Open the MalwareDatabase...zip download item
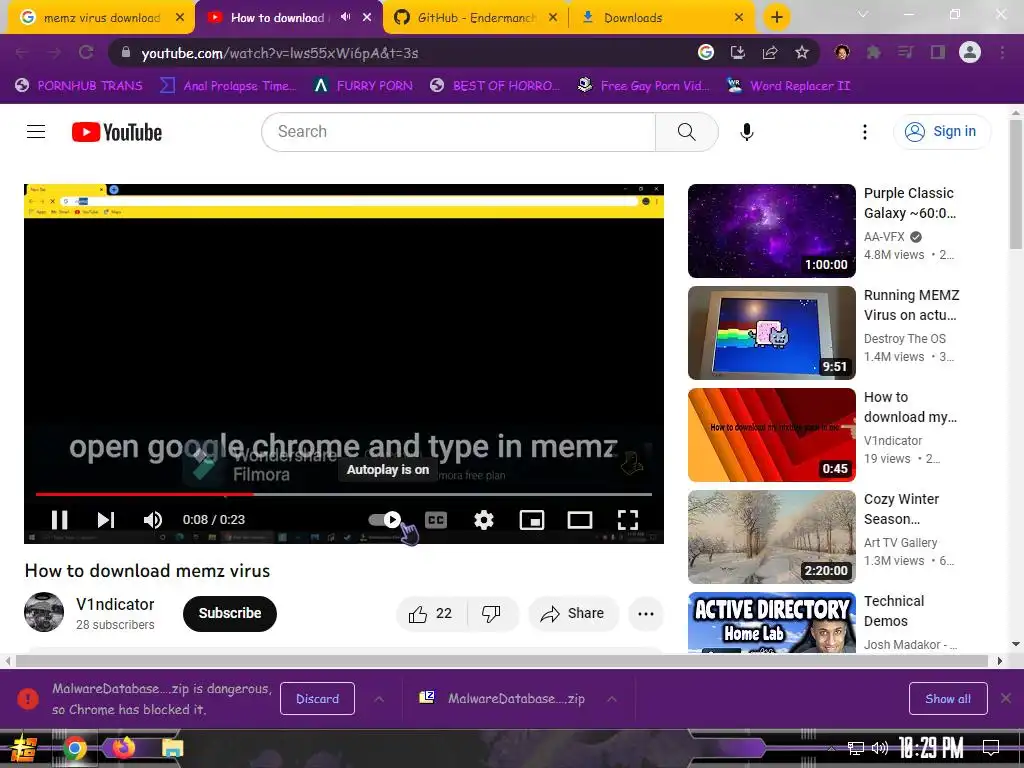This screenshot has width=1024, height=768. (502, 699)
